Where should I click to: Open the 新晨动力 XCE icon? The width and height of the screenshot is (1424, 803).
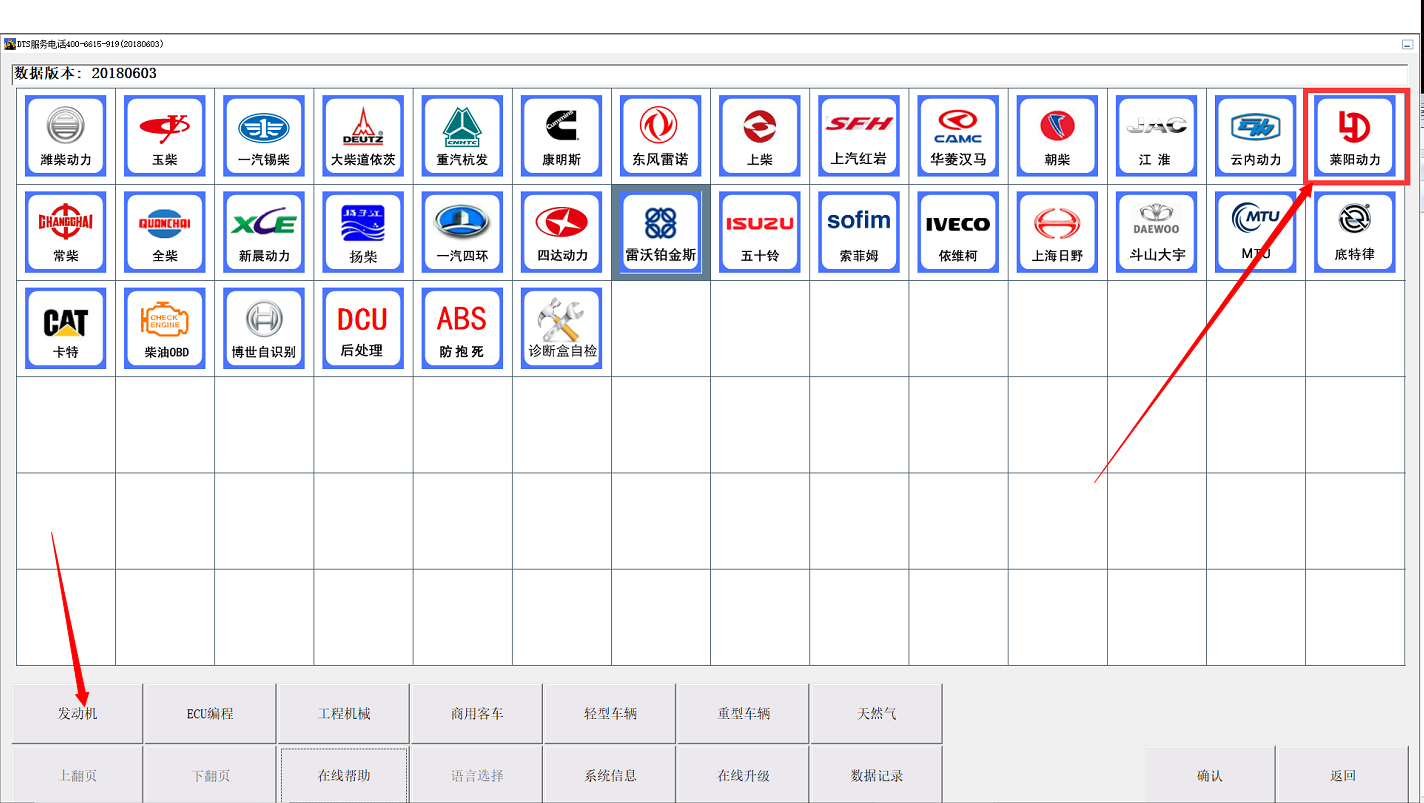click(264, 232)
